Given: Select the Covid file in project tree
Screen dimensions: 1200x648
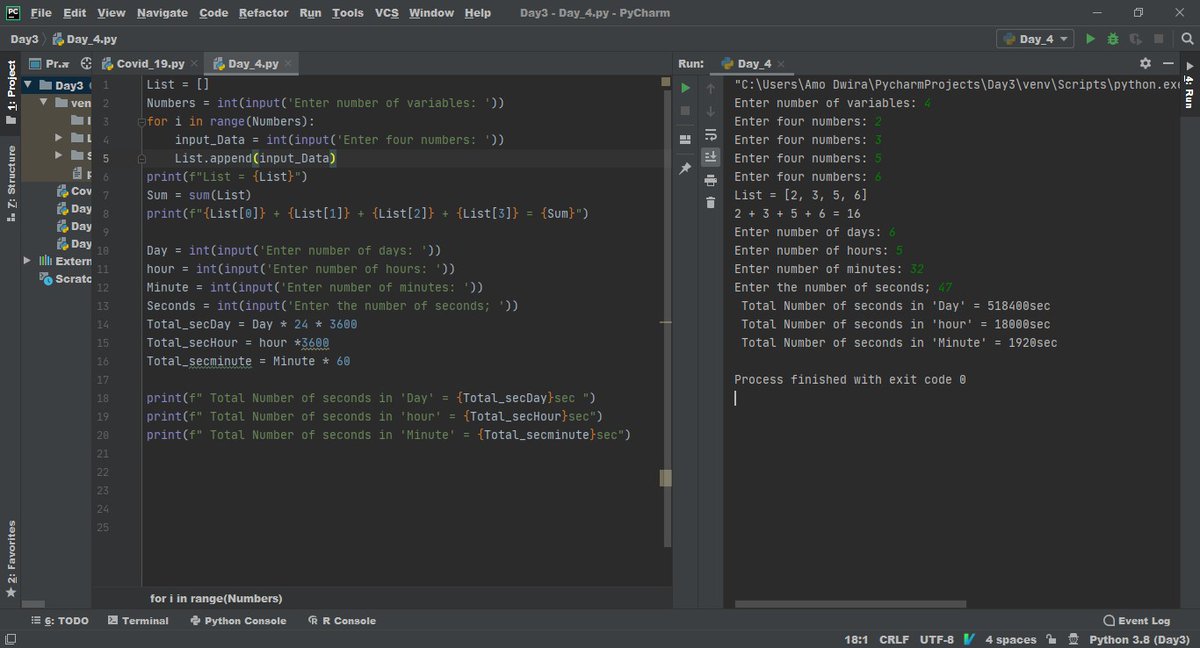Looking at the screenshot, I should pyautogui.click(x=74, y=191).
